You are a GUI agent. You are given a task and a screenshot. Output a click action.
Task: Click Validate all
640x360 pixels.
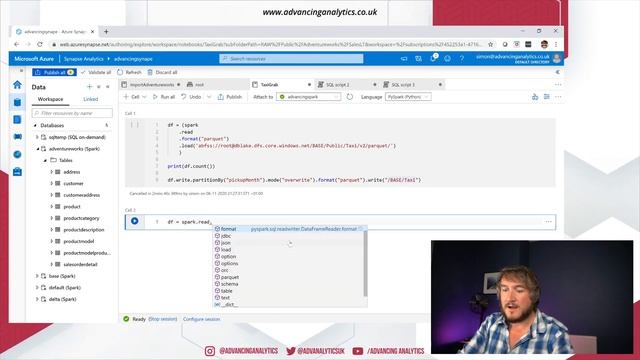[96, 72]
